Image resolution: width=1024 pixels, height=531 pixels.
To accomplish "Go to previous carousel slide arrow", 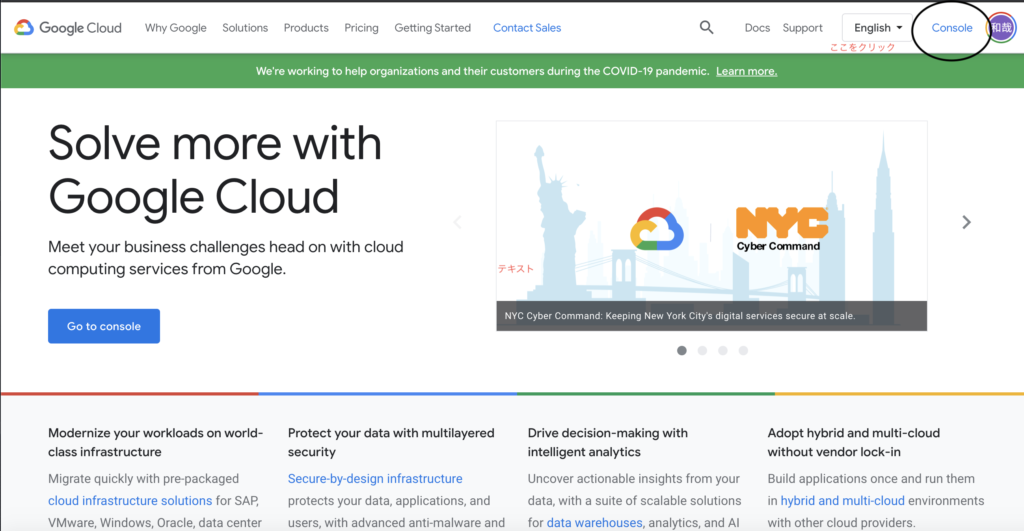I will tap(458, 222).
